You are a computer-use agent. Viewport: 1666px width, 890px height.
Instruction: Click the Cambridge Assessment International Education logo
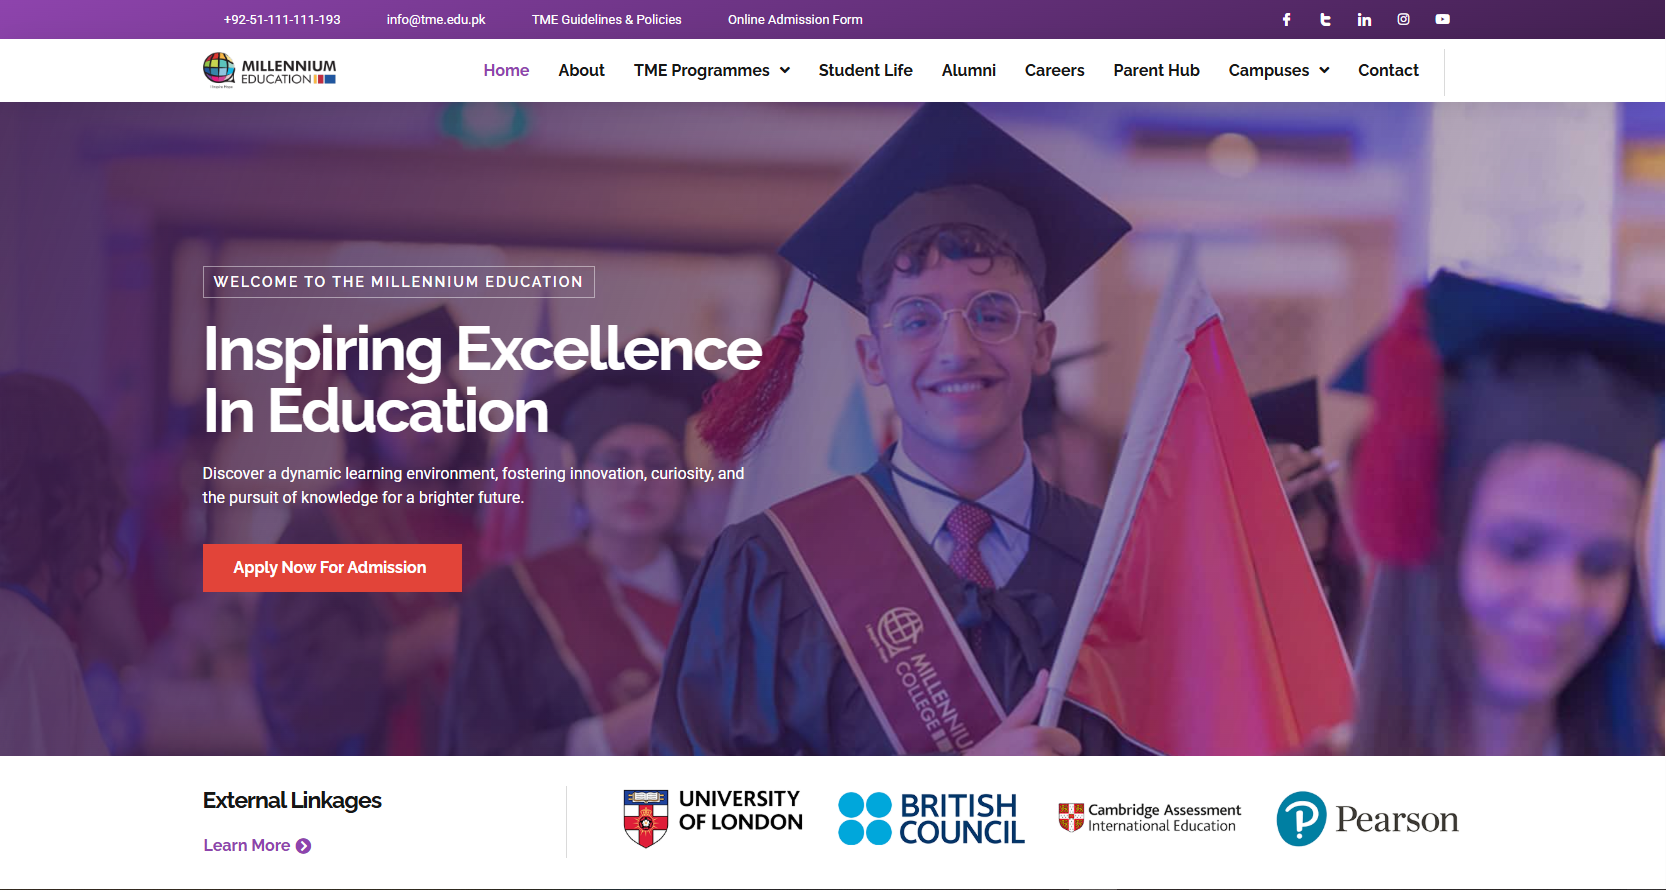click(x=1150, y=818)
